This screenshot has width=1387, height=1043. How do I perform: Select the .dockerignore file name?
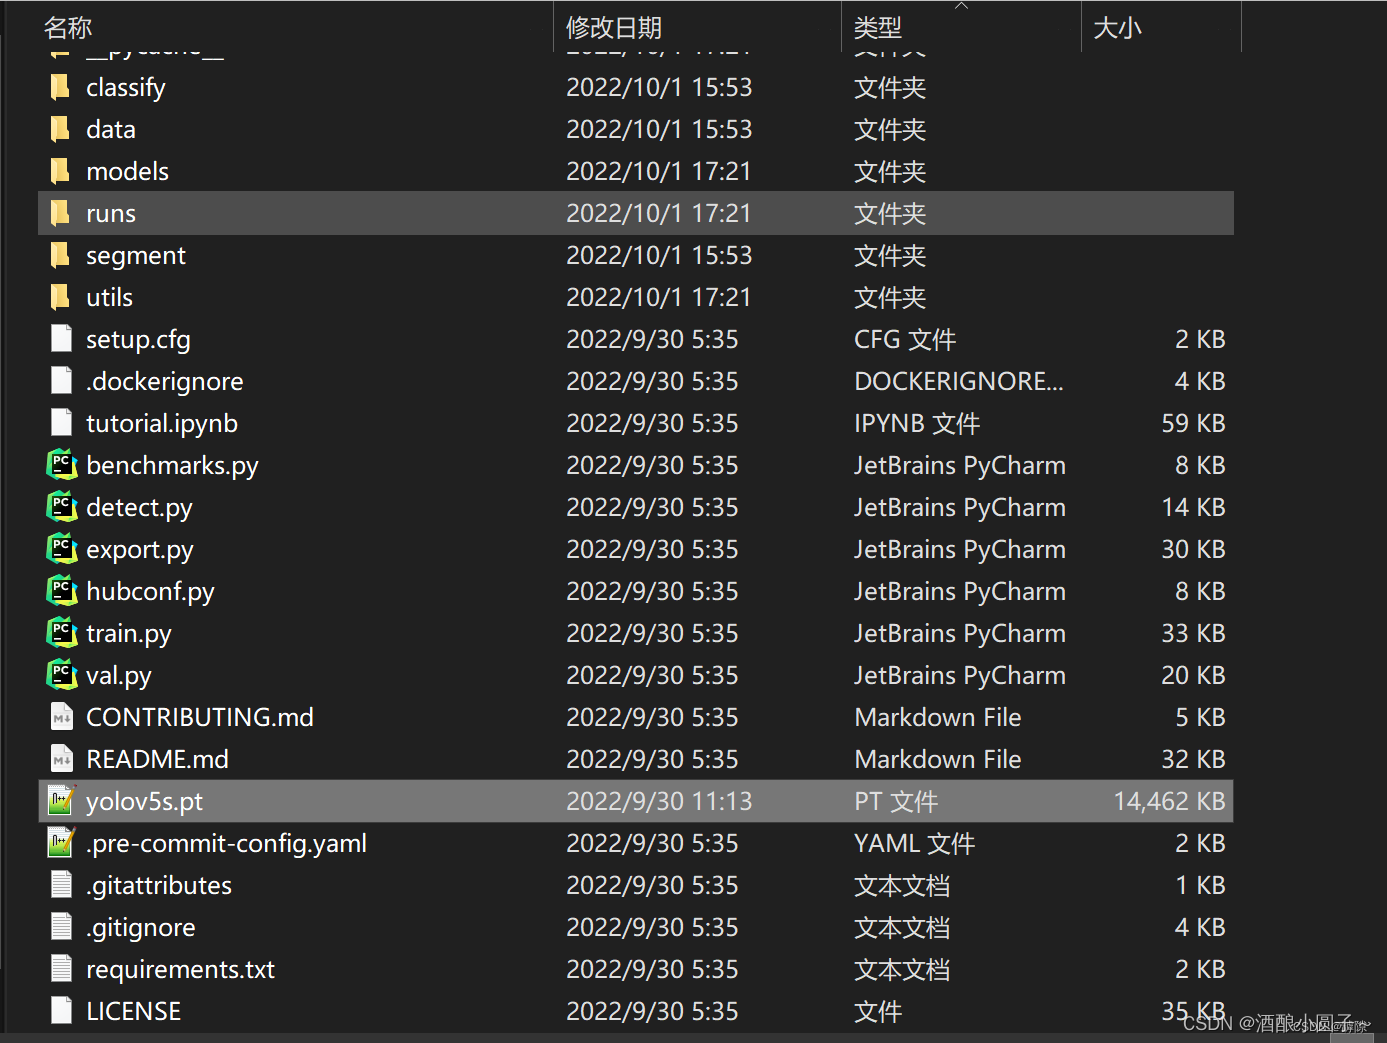click(x=165, y=382)
